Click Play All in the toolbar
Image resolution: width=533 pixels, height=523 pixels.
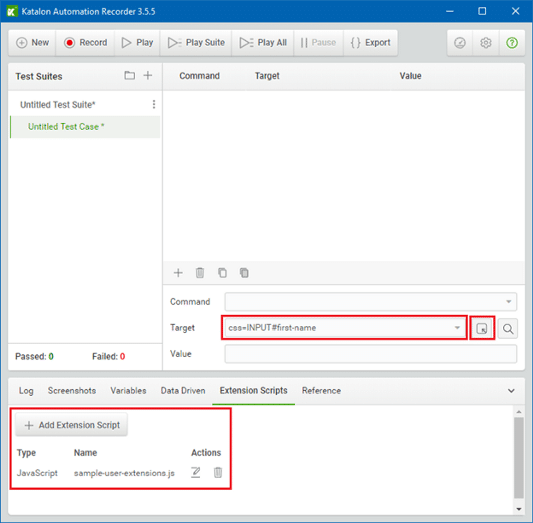tap(263, 43)
